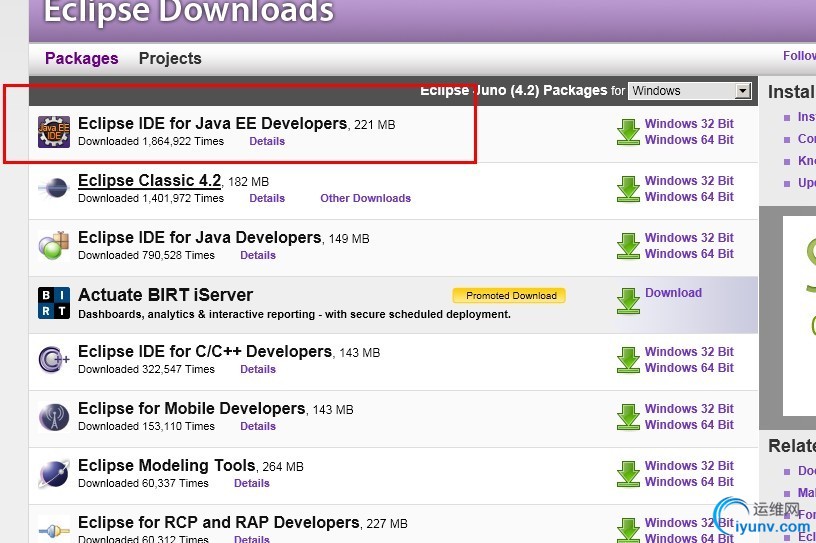Viewport: 816px width, 543px height.
Task: Open the Actuate BIRT iServer title
Action: pos(165,295)
